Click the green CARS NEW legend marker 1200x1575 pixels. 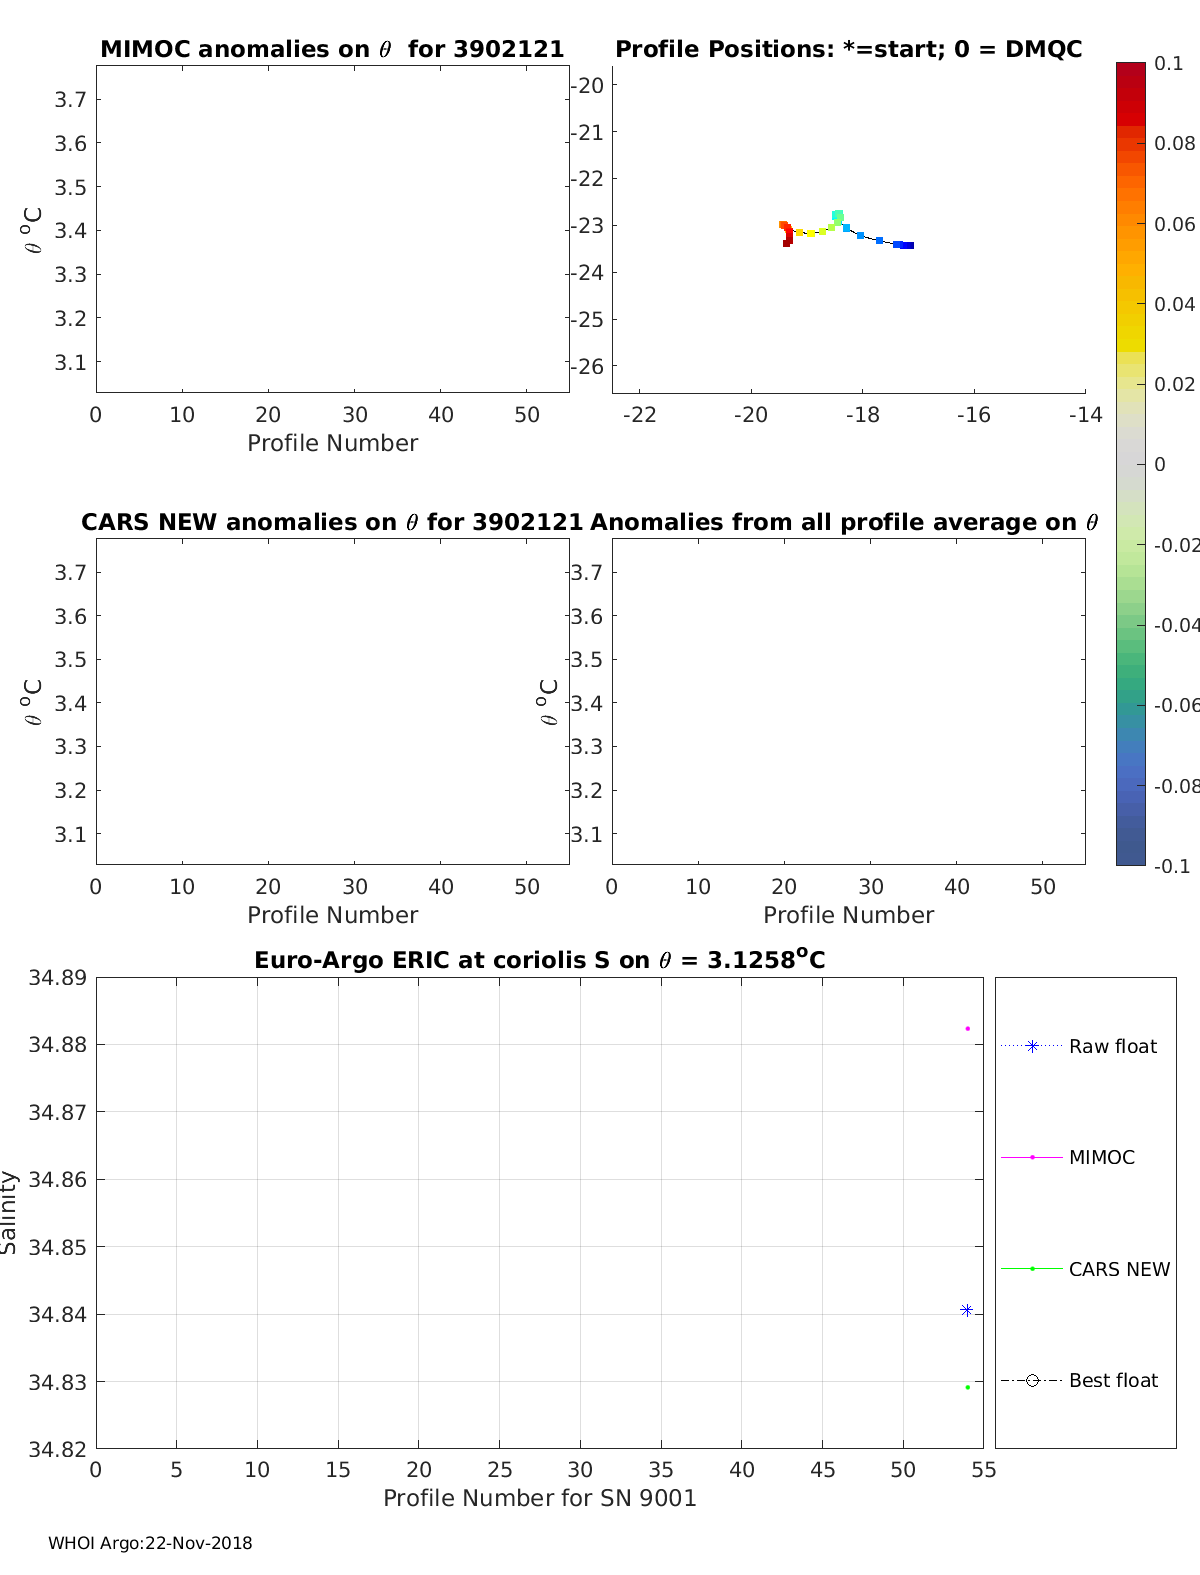[1032, 1268]
